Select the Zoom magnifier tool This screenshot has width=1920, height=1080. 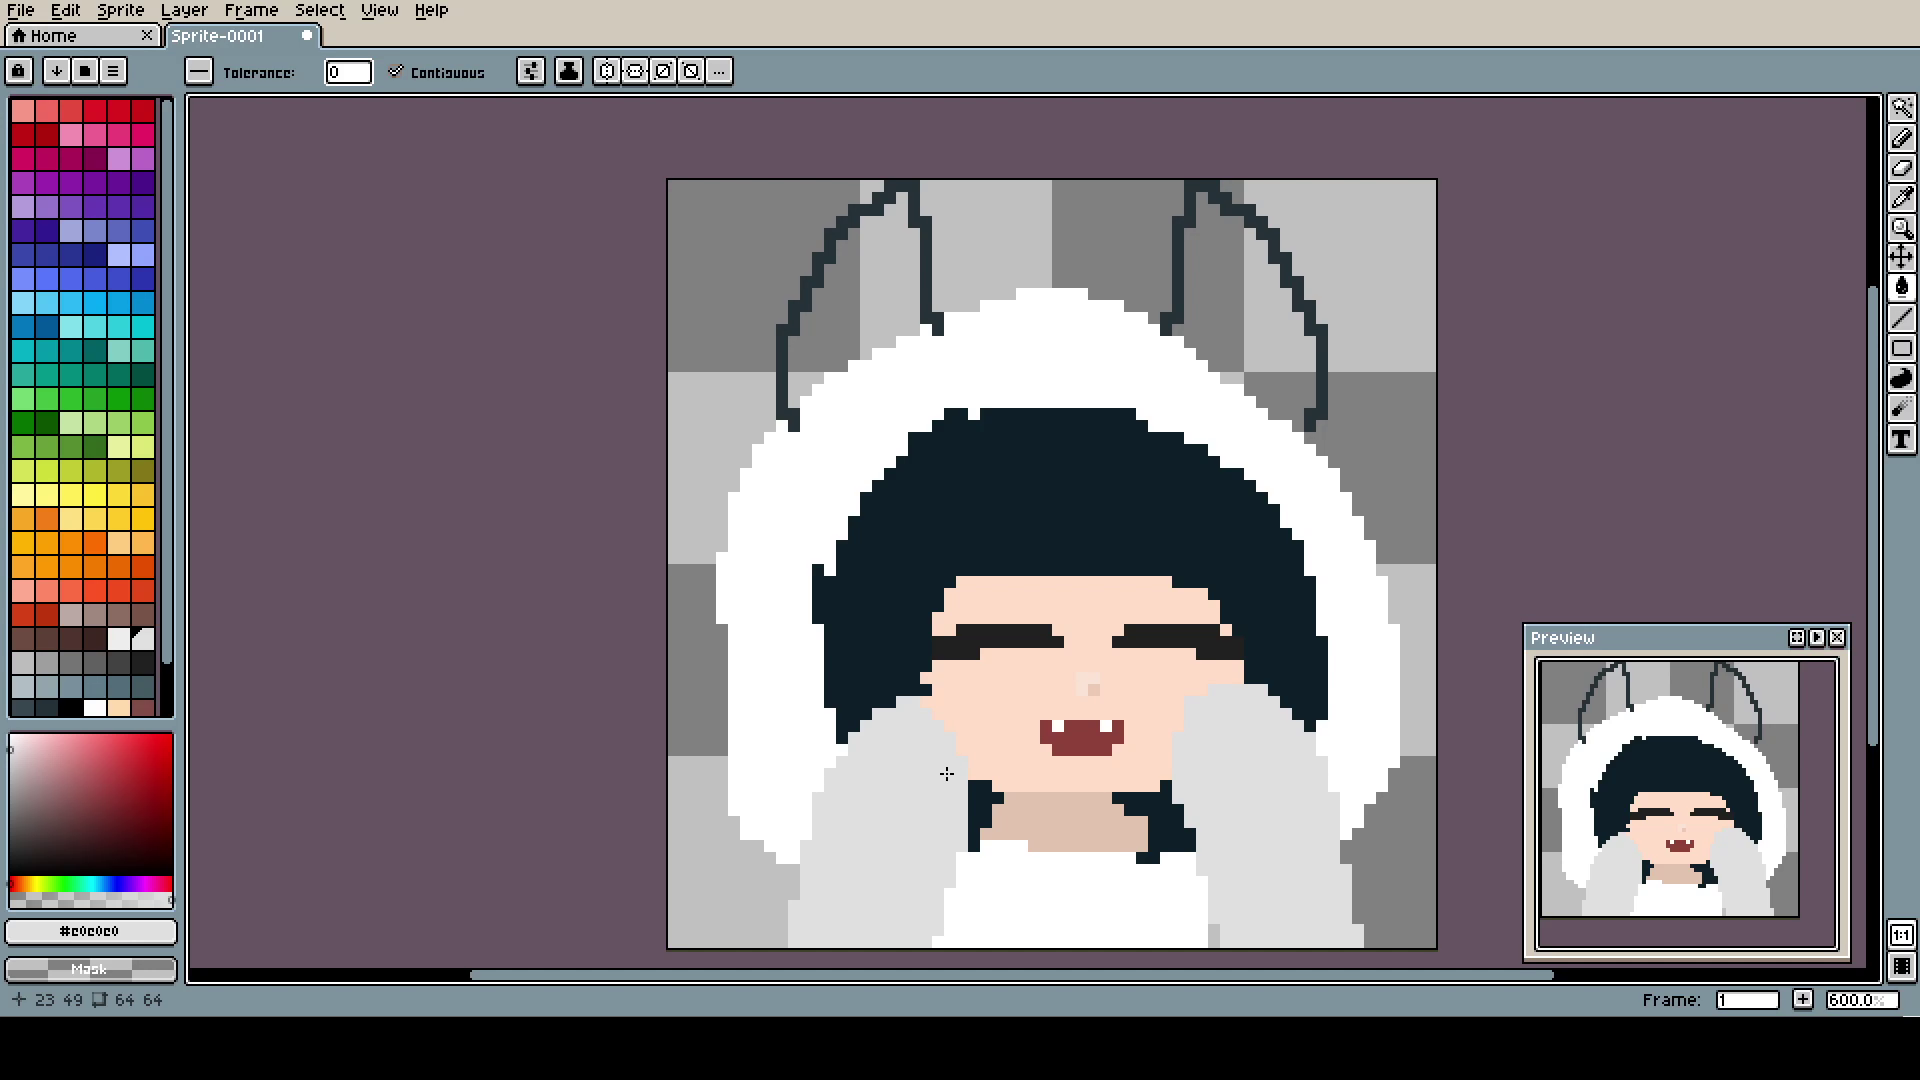pyautogui.click(x=1901, y=228)
